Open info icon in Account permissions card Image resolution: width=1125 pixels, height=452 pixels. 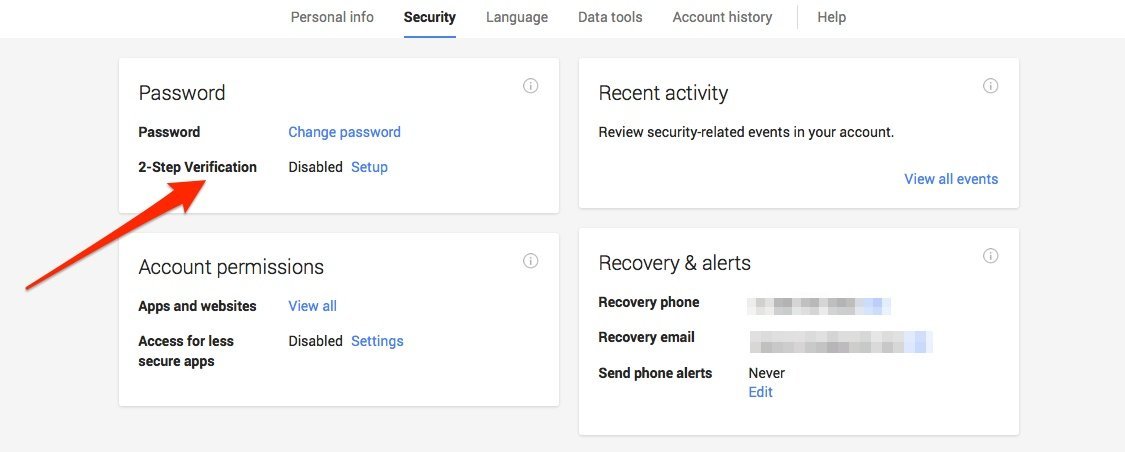tap(530, 260)
